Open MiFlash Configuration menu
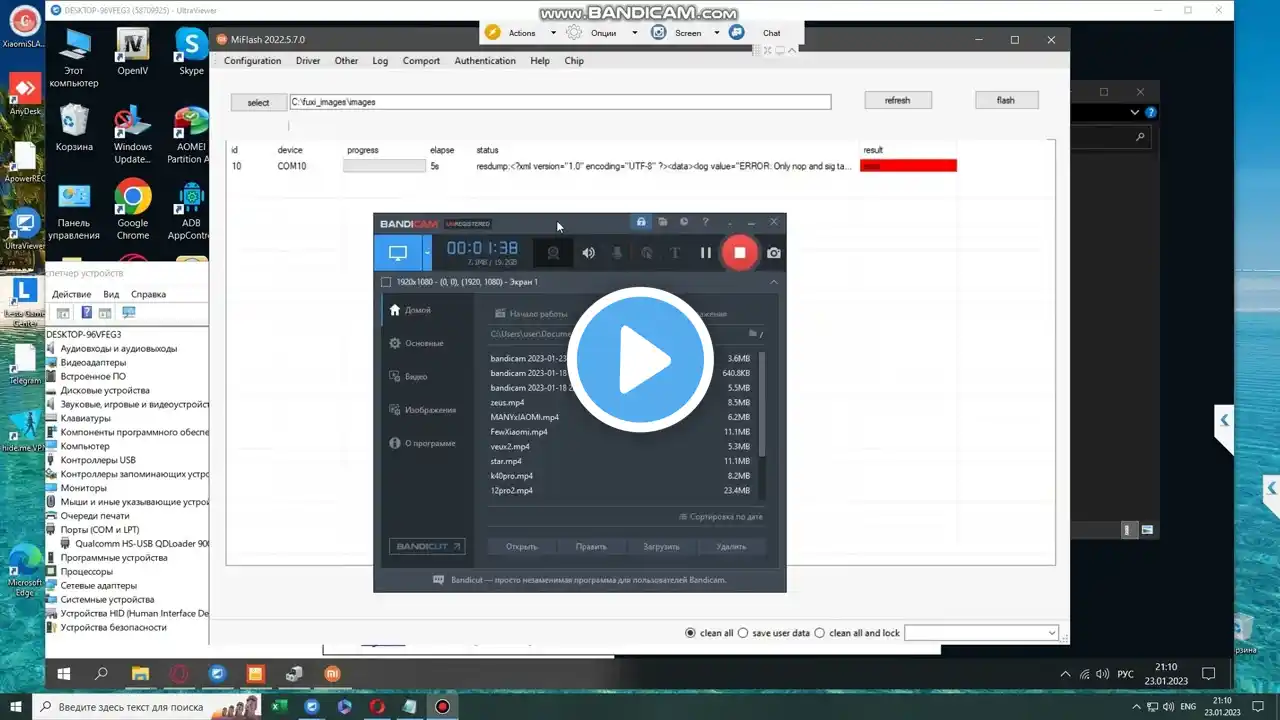This screenshot has height=720, width=1280. click(x=253, y=61)
